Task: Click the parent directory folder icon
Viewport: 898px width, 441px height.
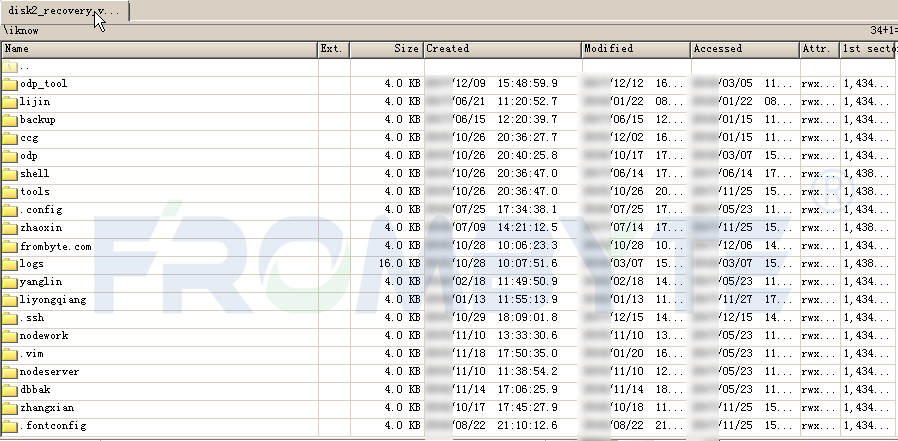Action: pyautogui.click(x=10, y=67)
